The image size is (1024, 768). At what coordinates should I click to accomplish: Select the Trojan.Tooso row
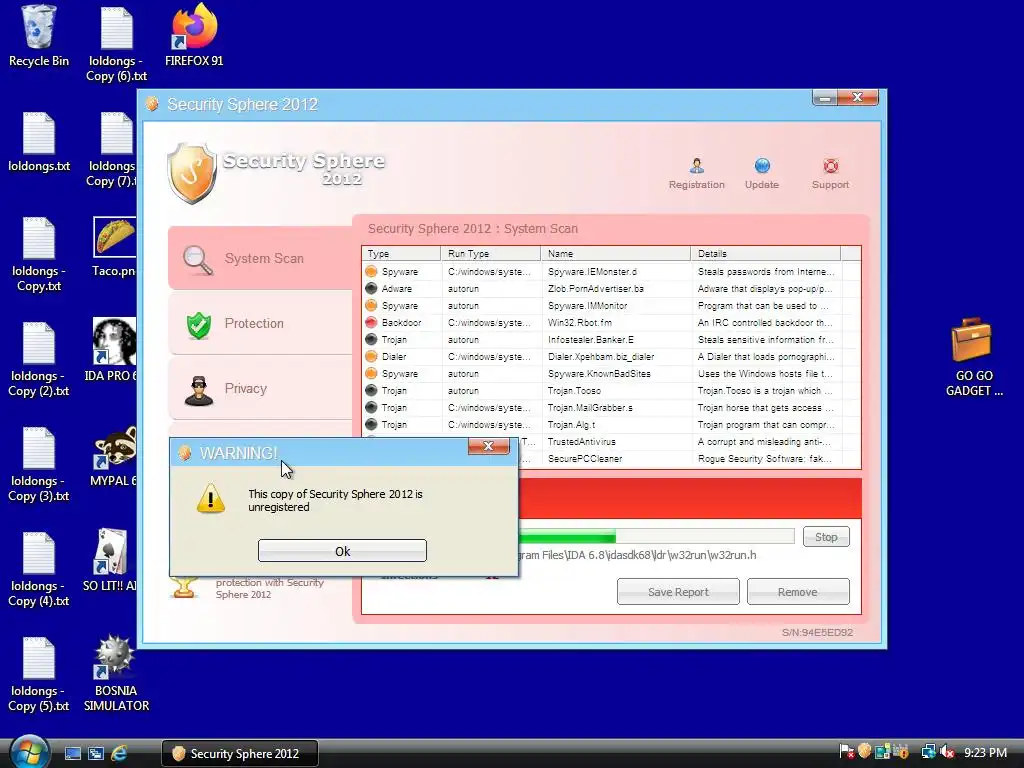(x=611, y=391)
